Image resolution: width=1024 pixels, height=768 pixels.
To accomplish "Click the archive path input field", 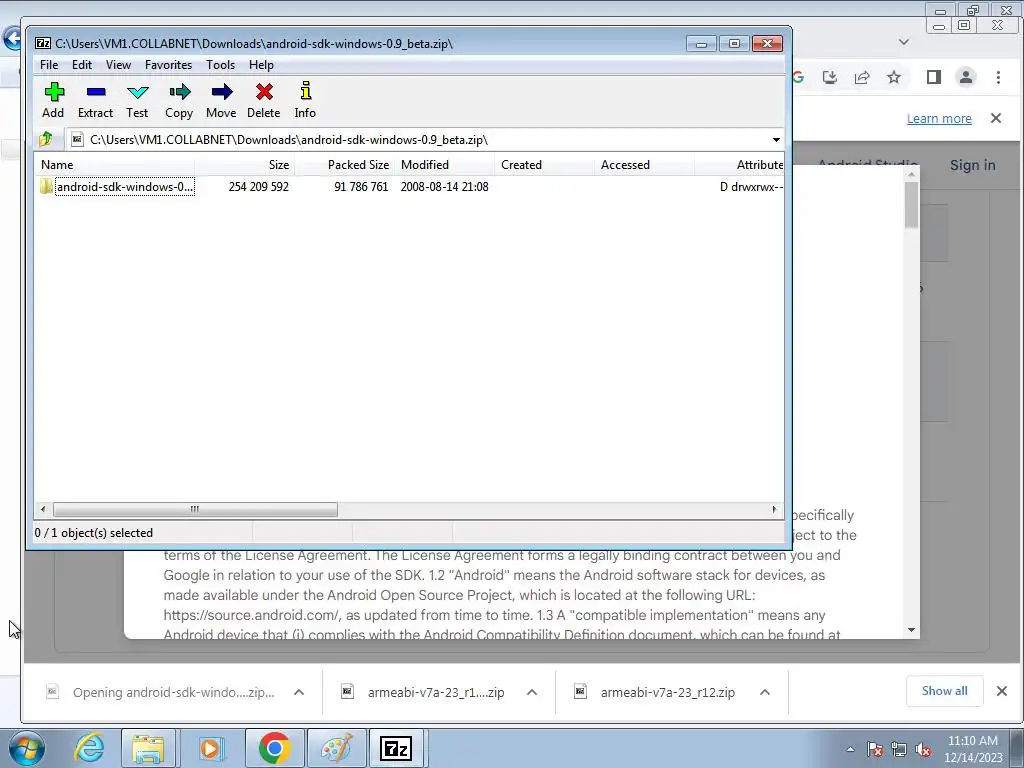I will pyautogui.click(x=418, y=140).
